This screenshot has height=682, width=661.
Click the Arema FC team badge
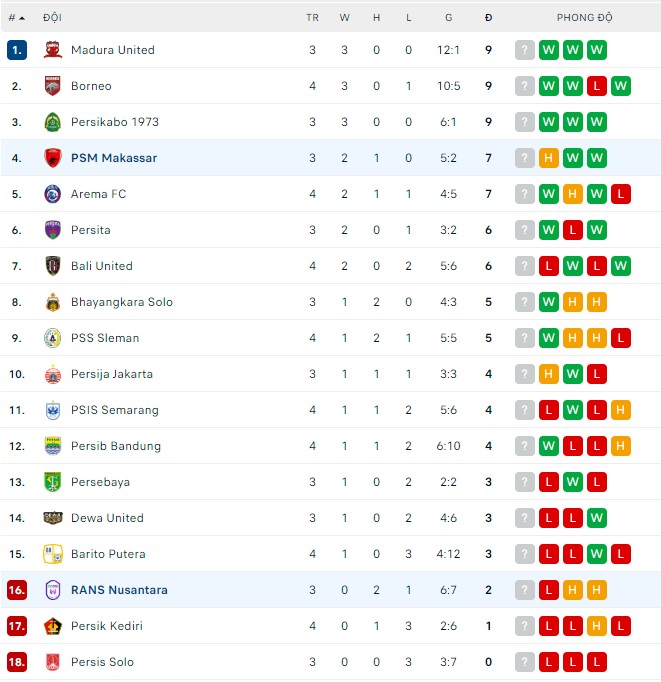tap(53, 194)
